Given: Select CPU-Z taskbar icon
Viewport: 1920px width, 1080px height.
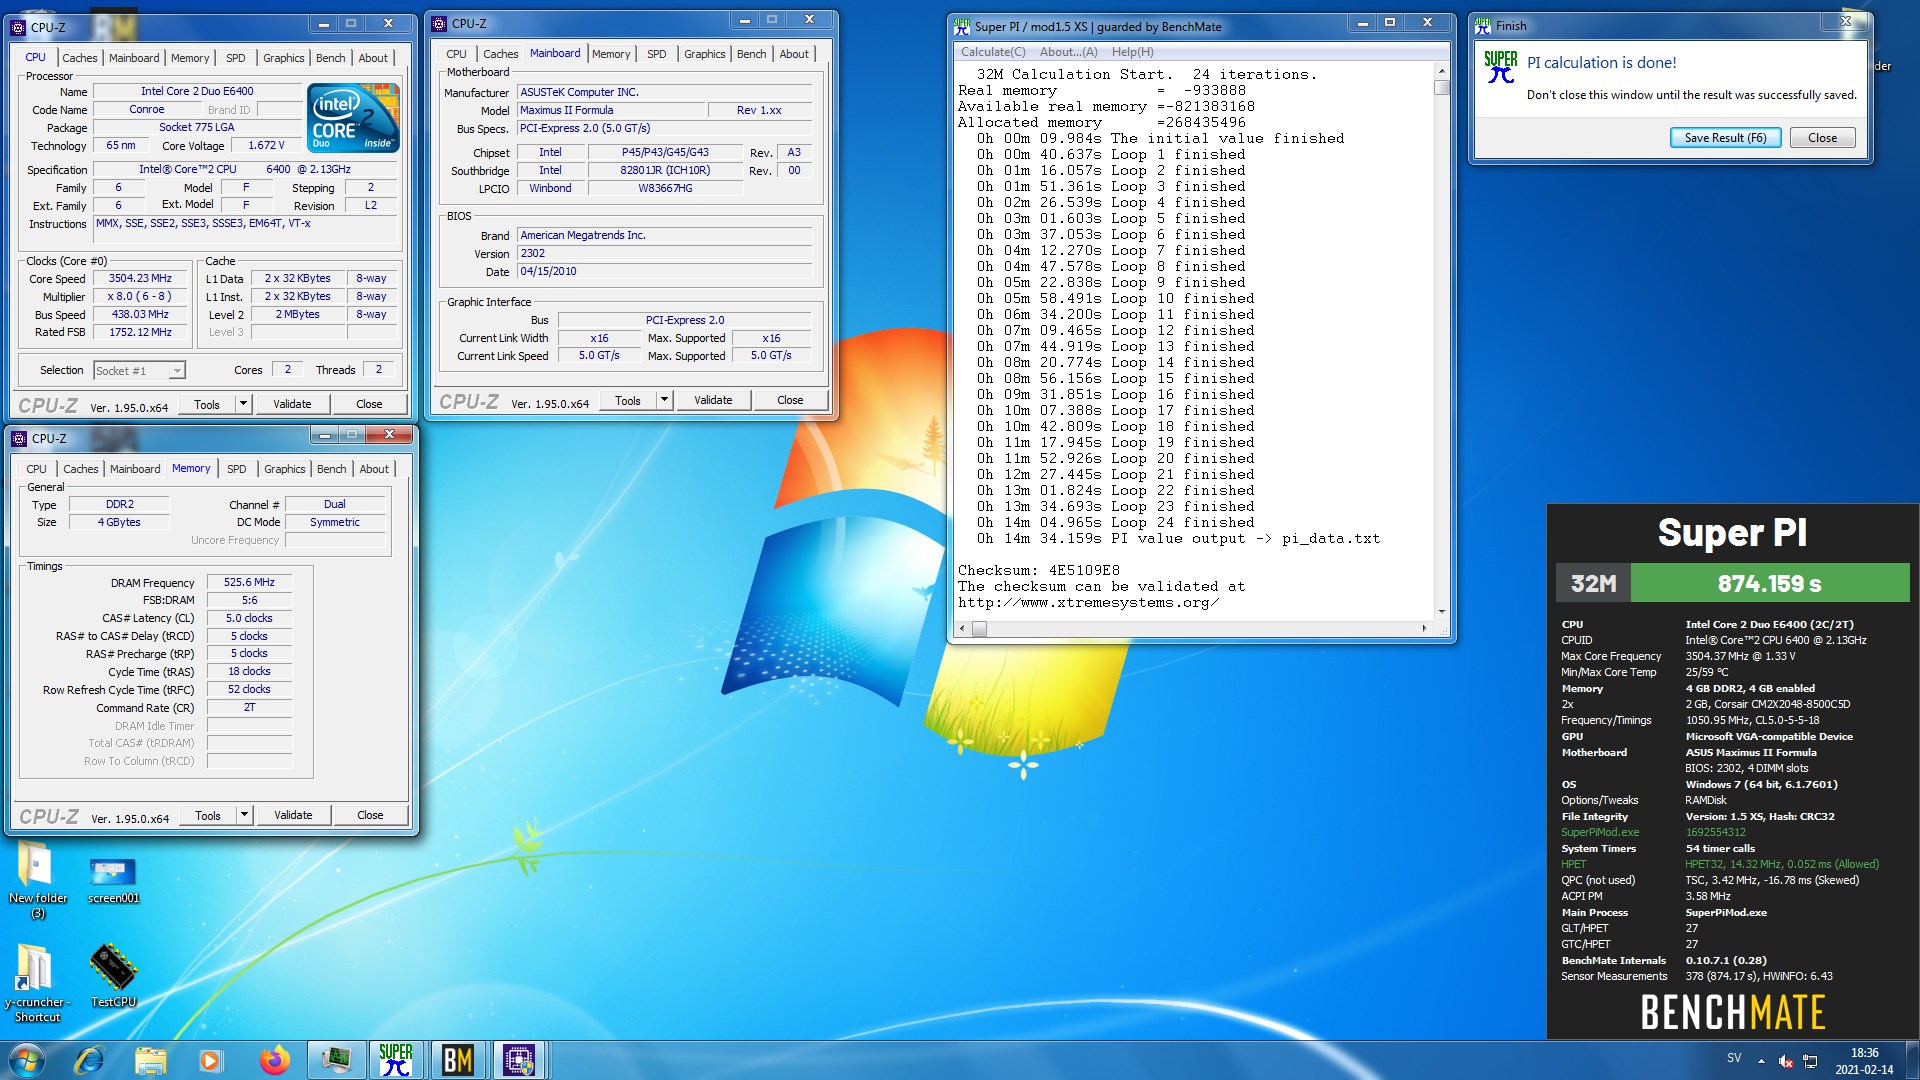Looking at the screenshot, I should (x=519, y=1060).
